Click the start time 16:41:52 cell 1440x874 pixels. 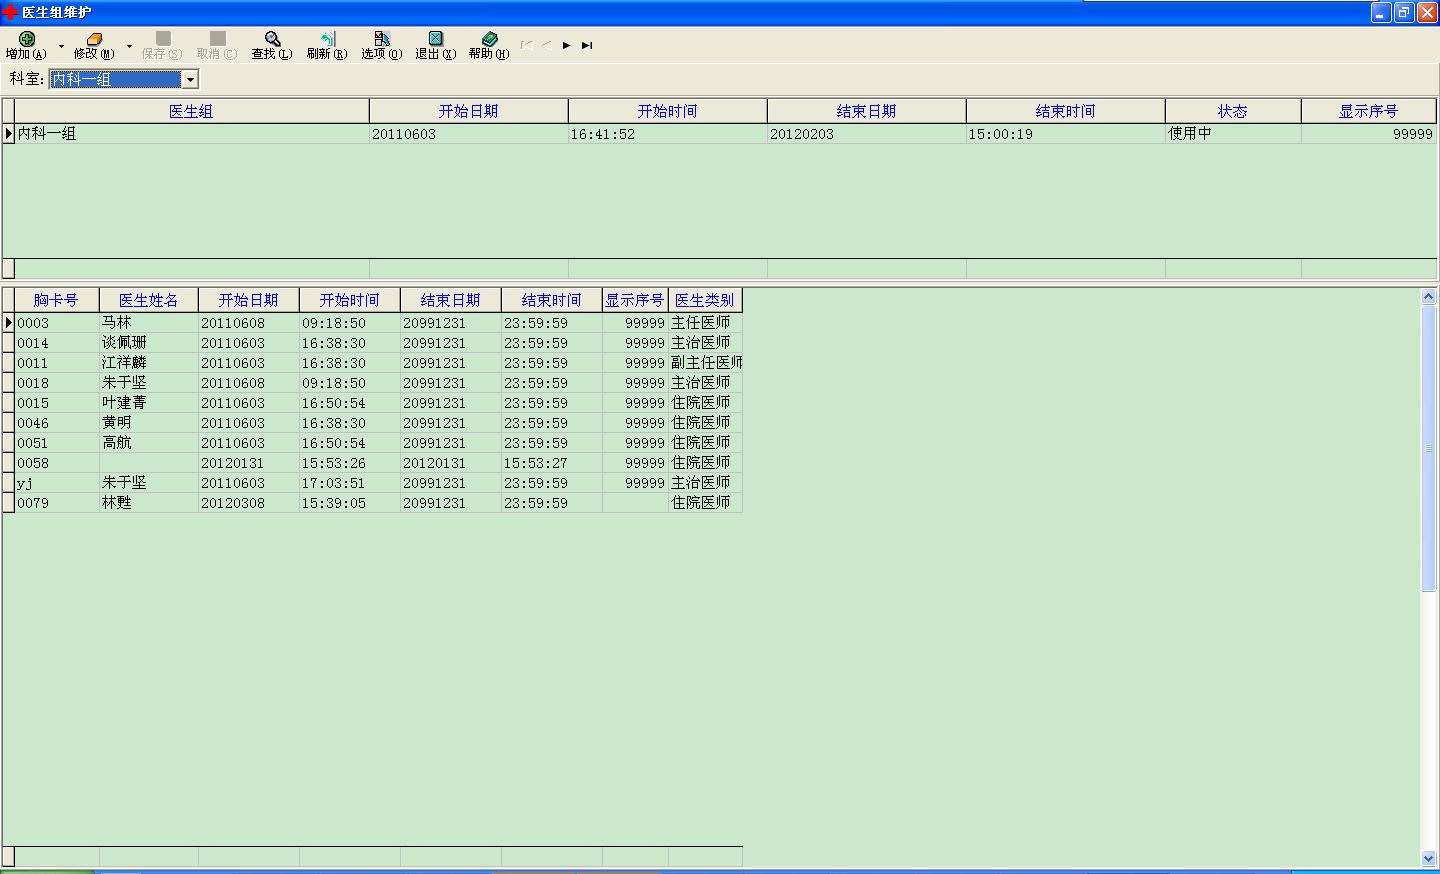[667, 133]
